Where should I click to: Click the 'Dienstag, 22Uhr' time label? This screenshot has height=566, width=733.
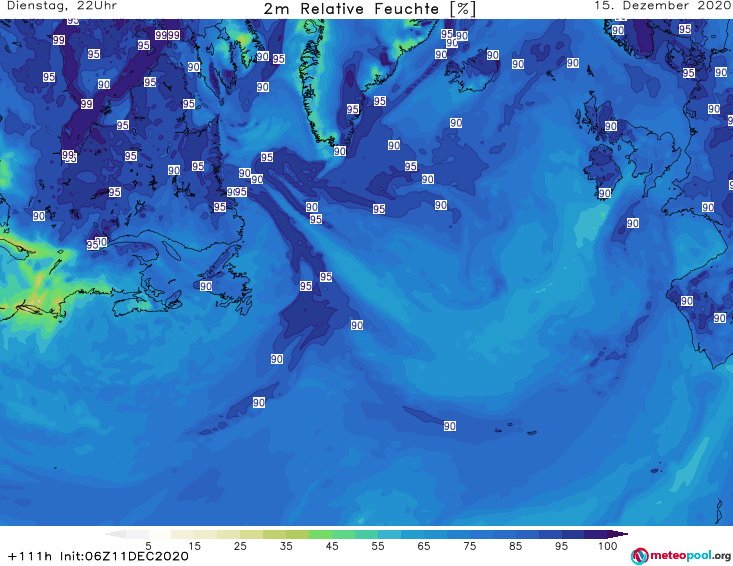pos(62,6)
